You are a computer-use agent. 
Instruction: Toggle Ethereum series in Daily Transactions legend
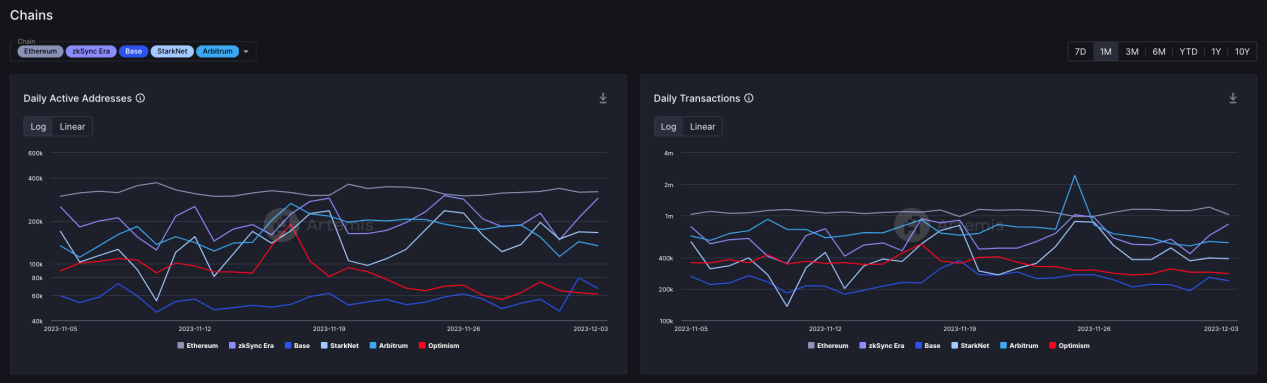tap(828, 345)
